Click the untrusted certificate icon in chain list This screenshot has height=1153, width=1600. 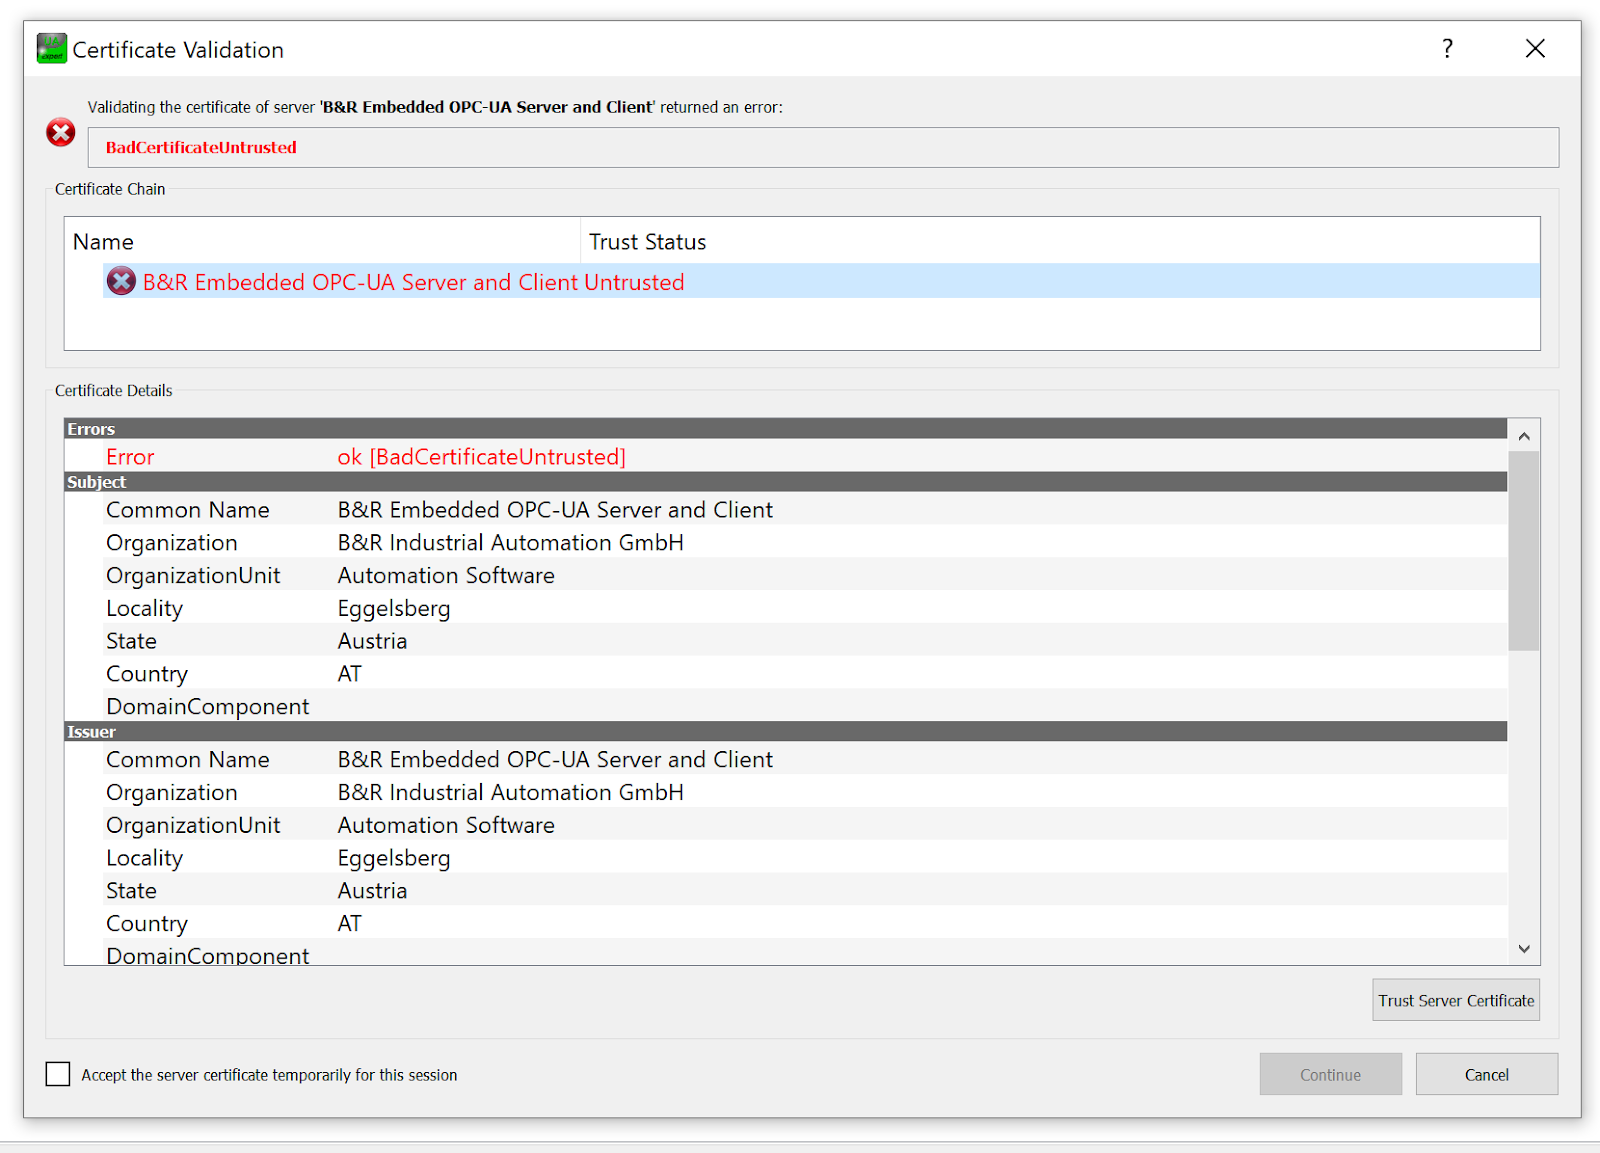point(121,282)
